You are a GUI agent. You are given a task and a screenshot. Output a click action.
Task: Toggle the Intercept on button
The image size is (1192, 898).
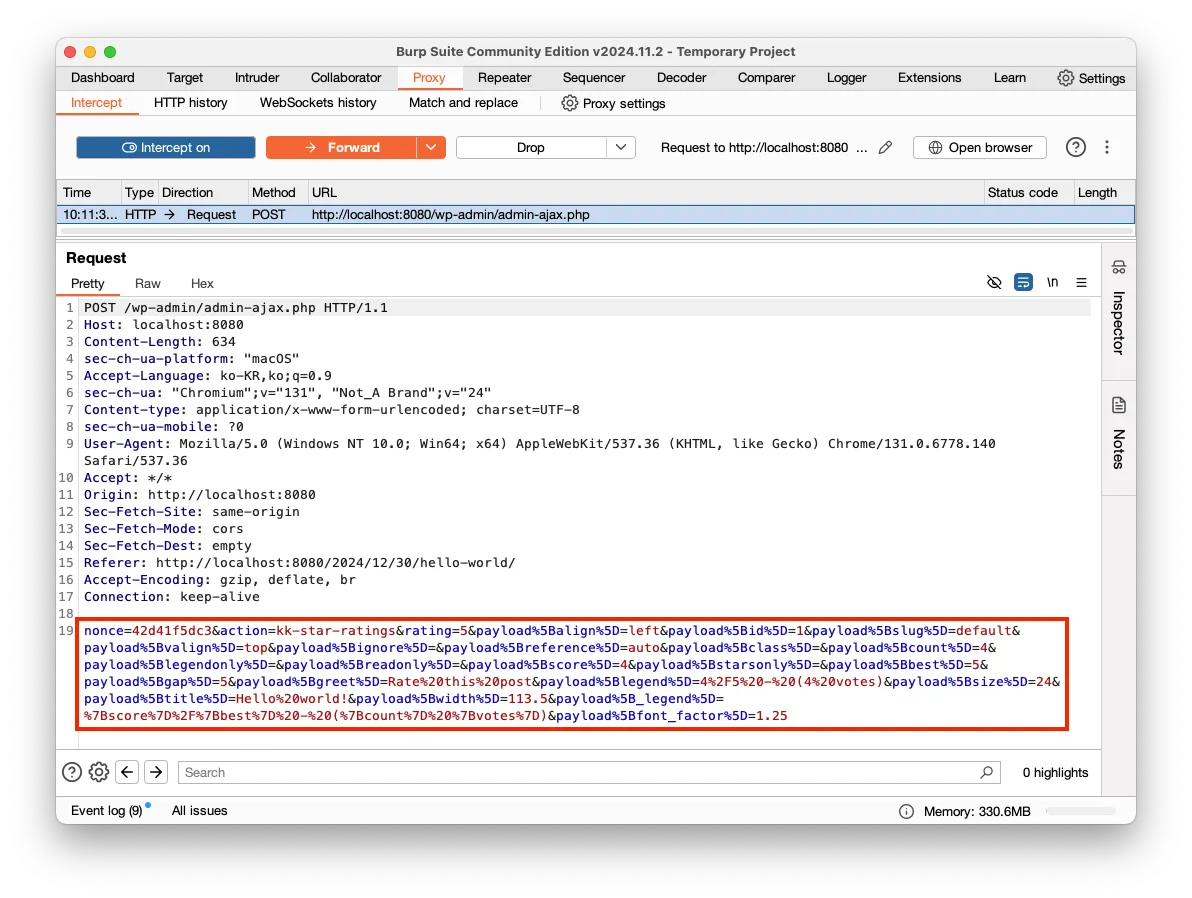(166, 148)
